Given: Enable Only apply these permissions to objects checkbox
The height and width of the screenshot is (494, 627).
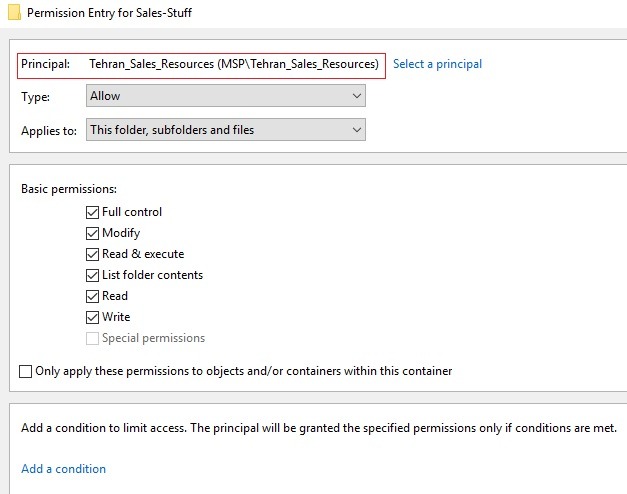Looking at the screenshot, I should click(x=26, y=371).
